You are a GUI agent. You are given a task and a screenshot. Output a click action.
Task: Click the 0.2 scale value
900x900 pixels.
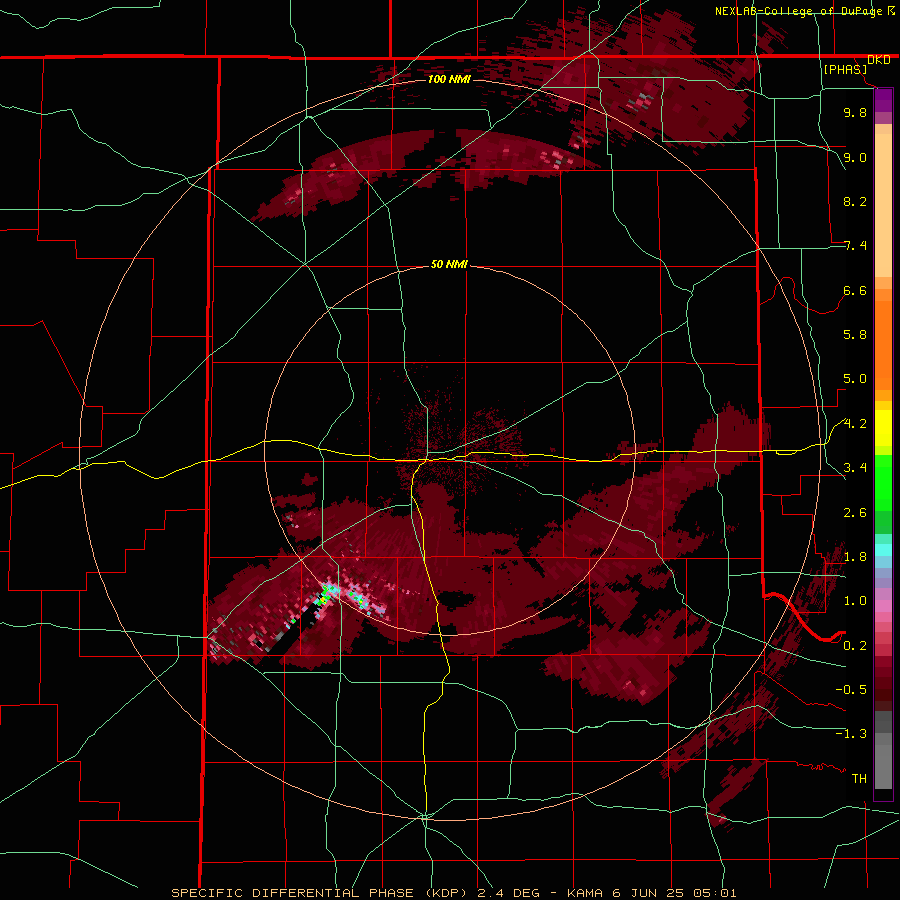point(855,646)
